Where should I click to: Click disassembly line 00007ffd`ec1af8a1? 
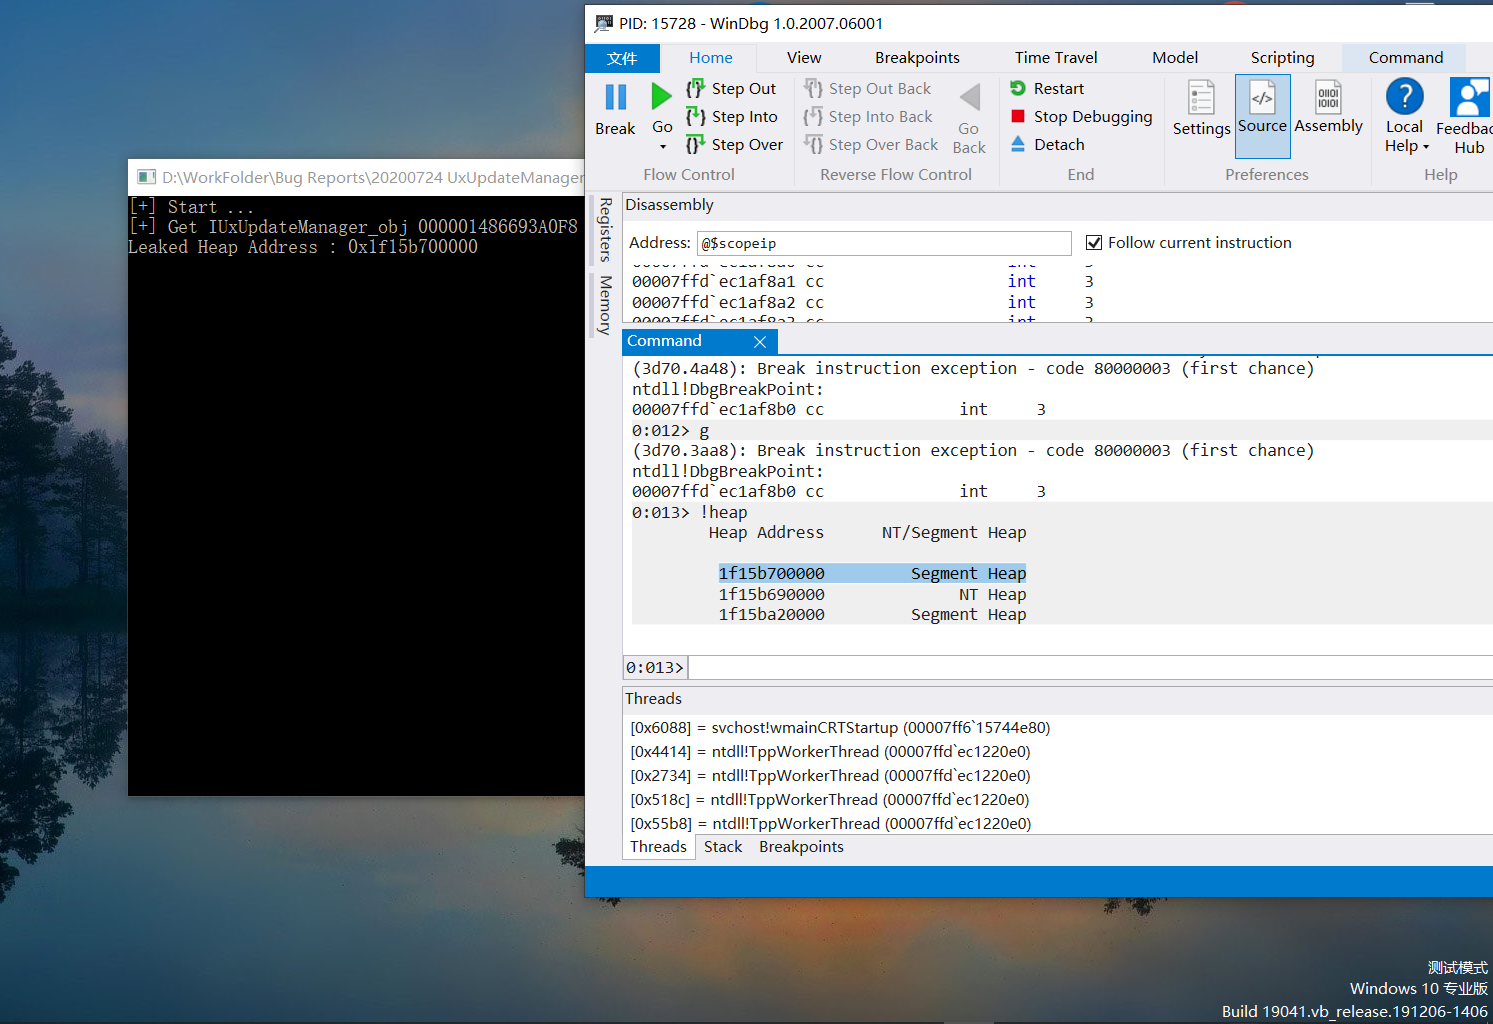[863, 282]
